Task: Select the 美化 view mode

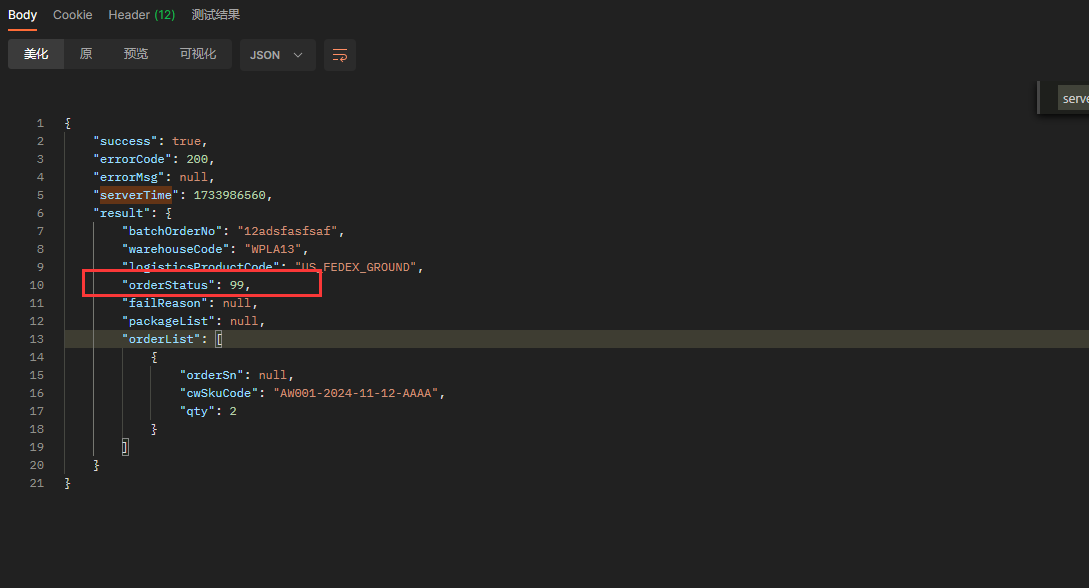Action: tap(36, 54)
